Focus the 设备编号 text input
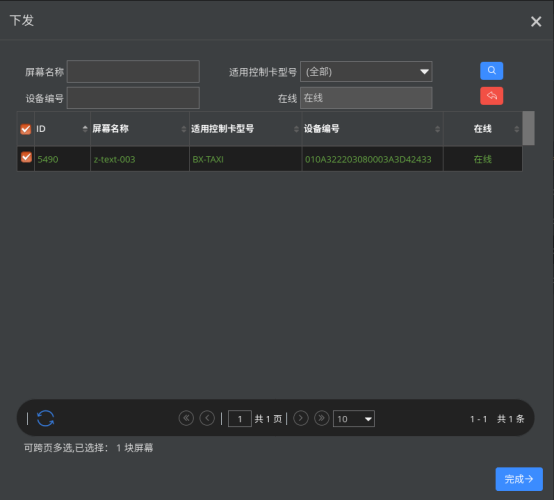Viewport: 554px width, 501px height. (133, 98)
